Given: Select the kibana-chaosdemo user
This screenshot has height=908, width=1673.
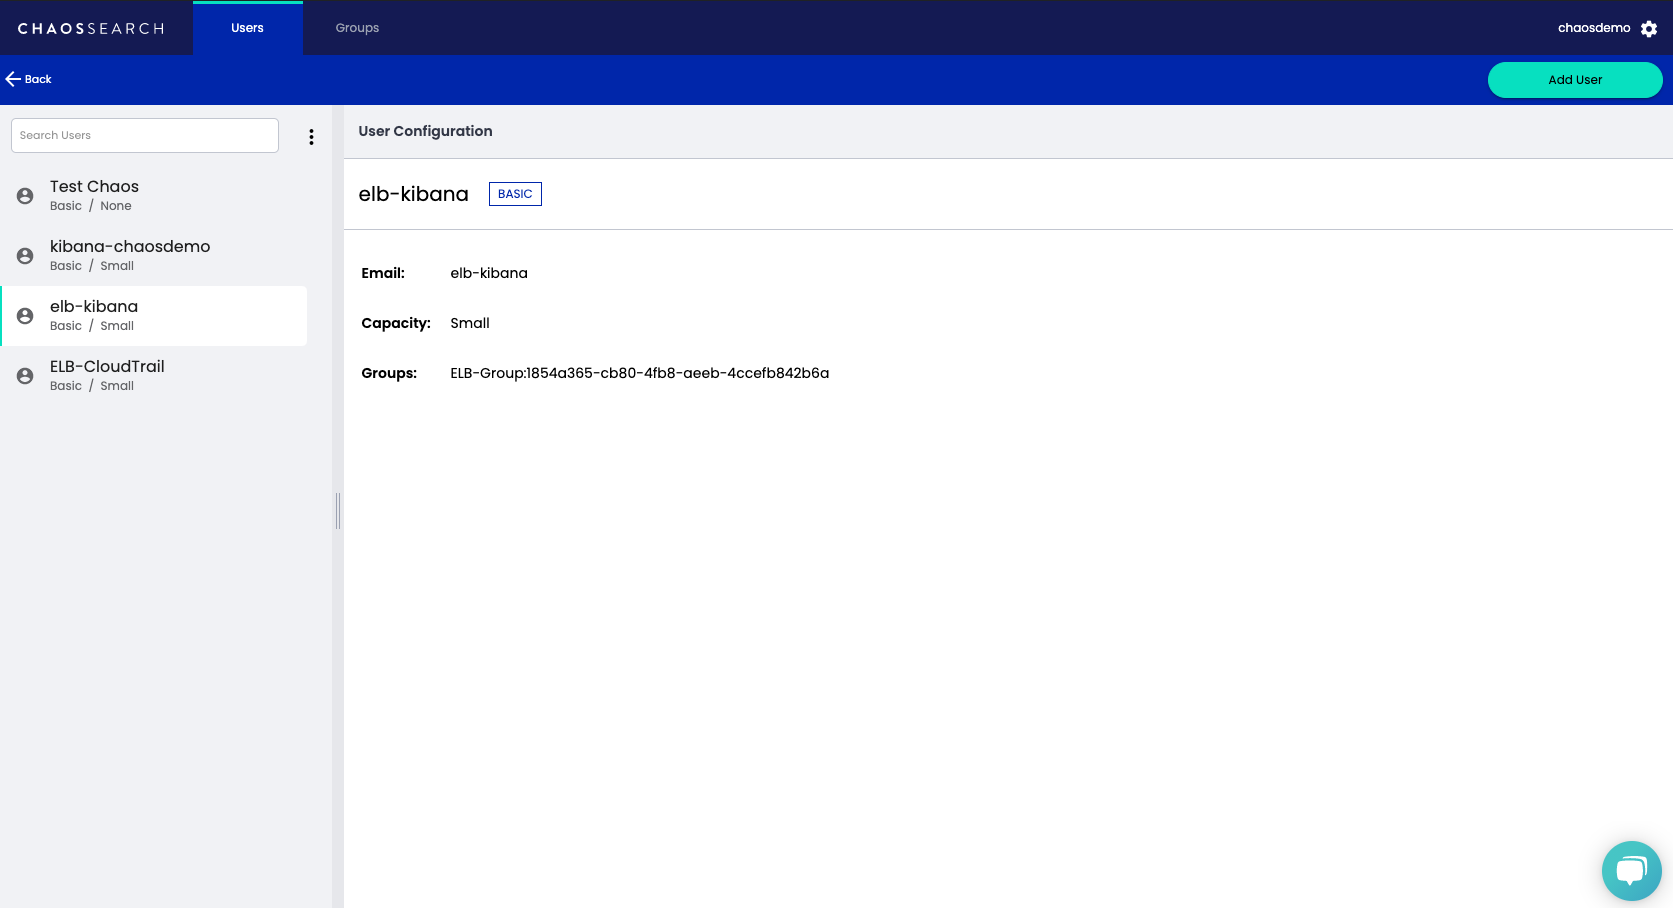Looking at the screenshot, I should pyautogui.click(x=154, y=256).
